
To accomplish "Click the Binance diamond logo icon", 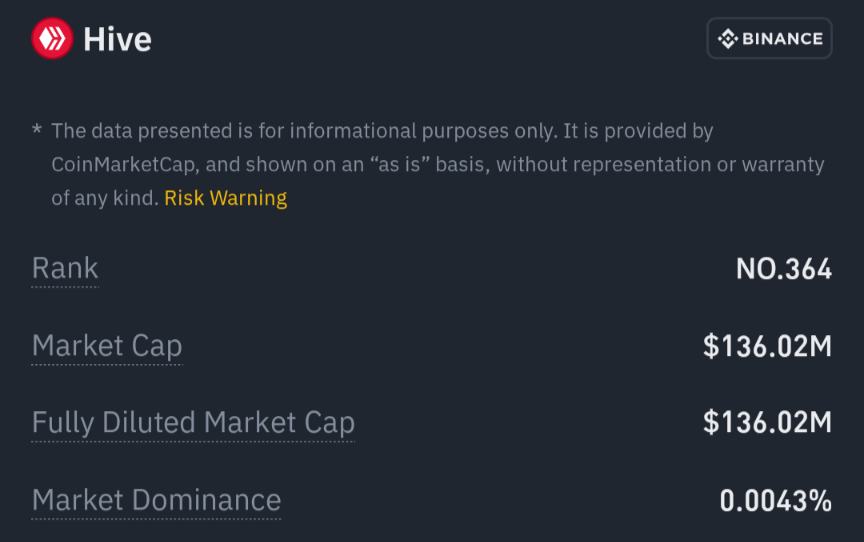I will pos(727,39).
